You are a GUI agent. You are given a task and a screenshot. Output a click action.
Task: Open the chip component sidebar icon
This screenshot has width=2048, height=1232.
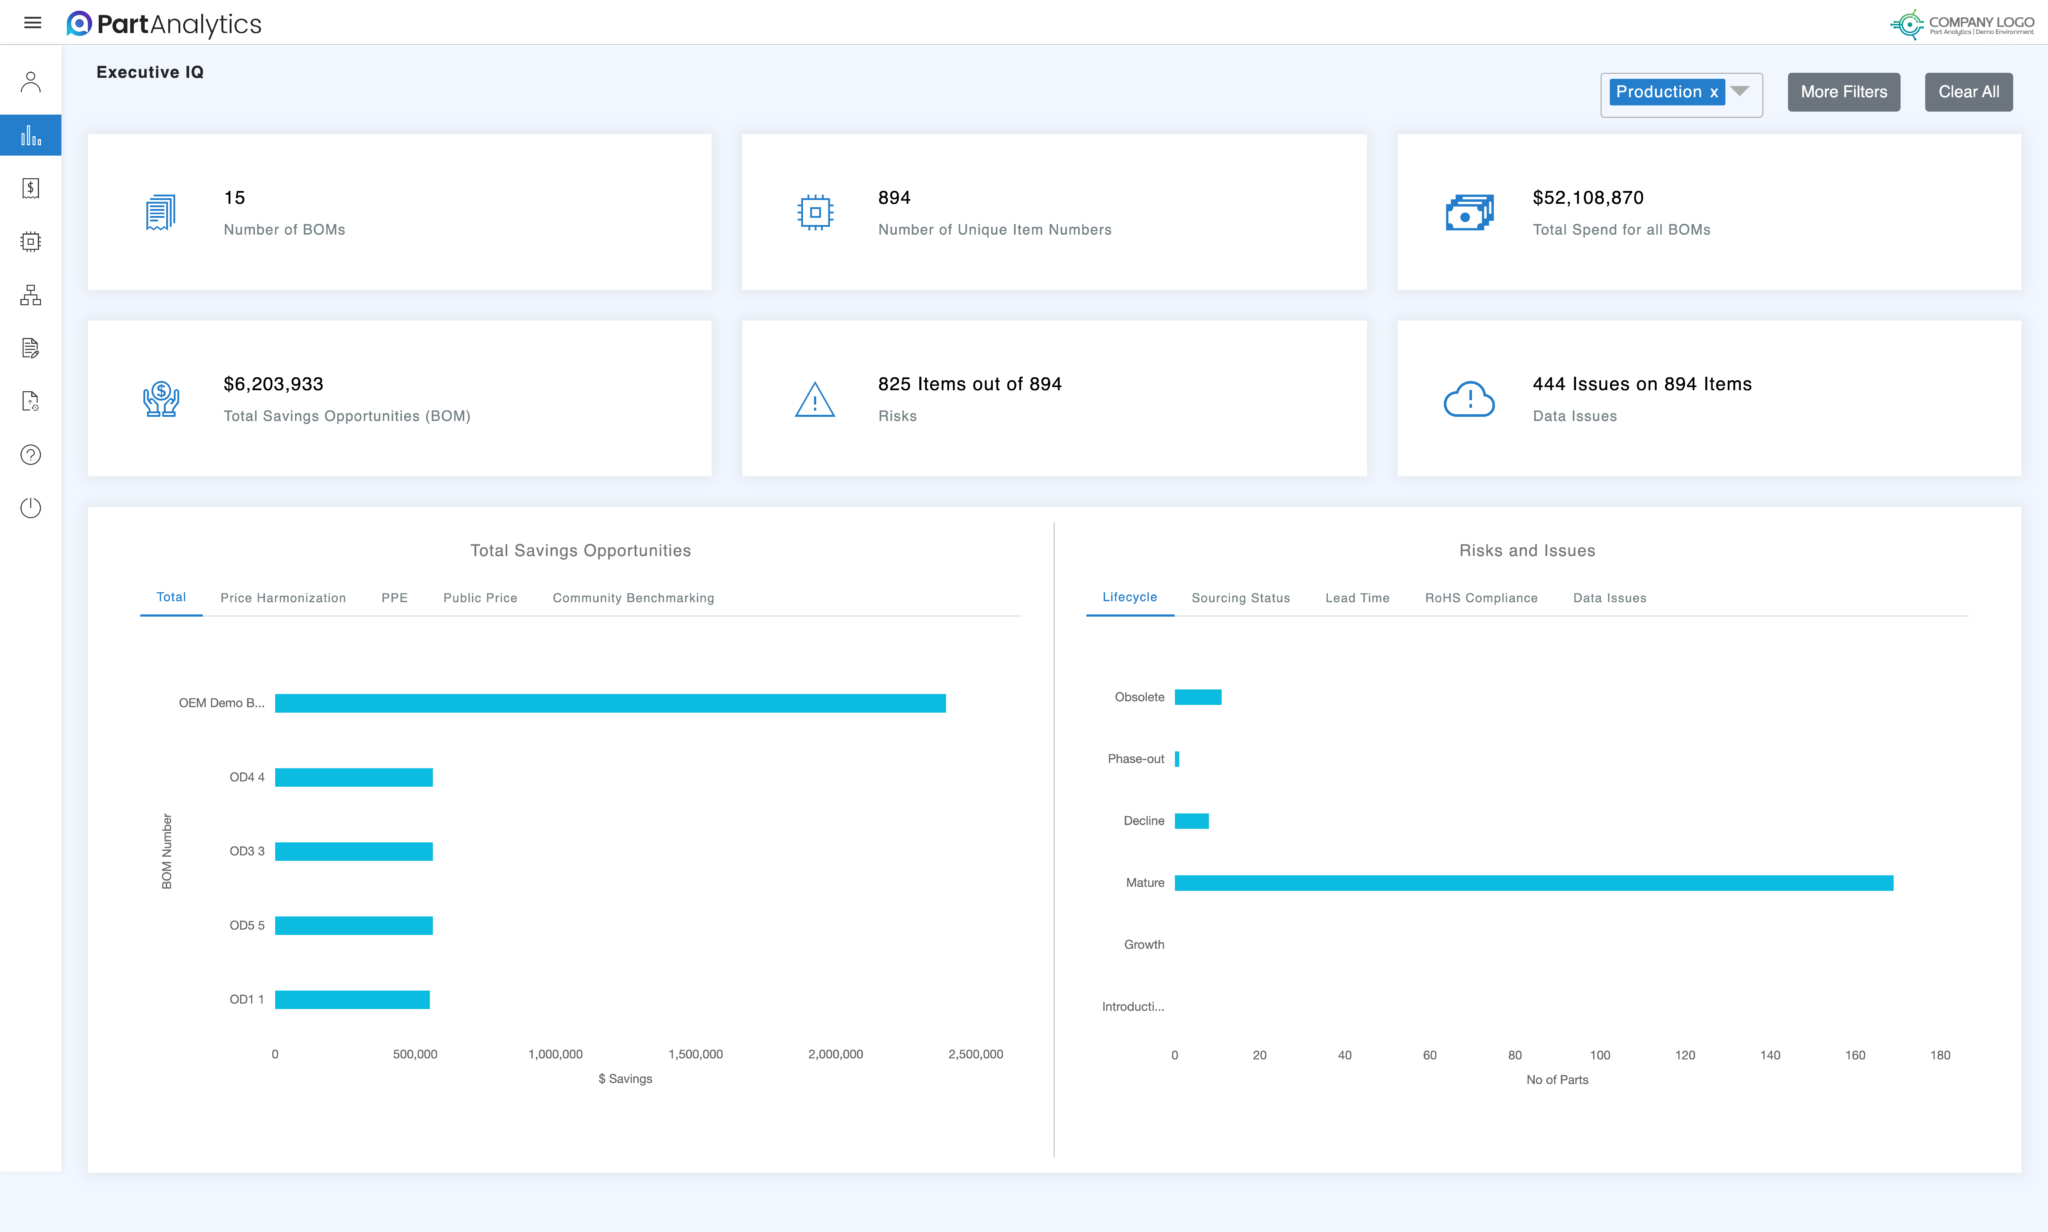coord(31,241)
